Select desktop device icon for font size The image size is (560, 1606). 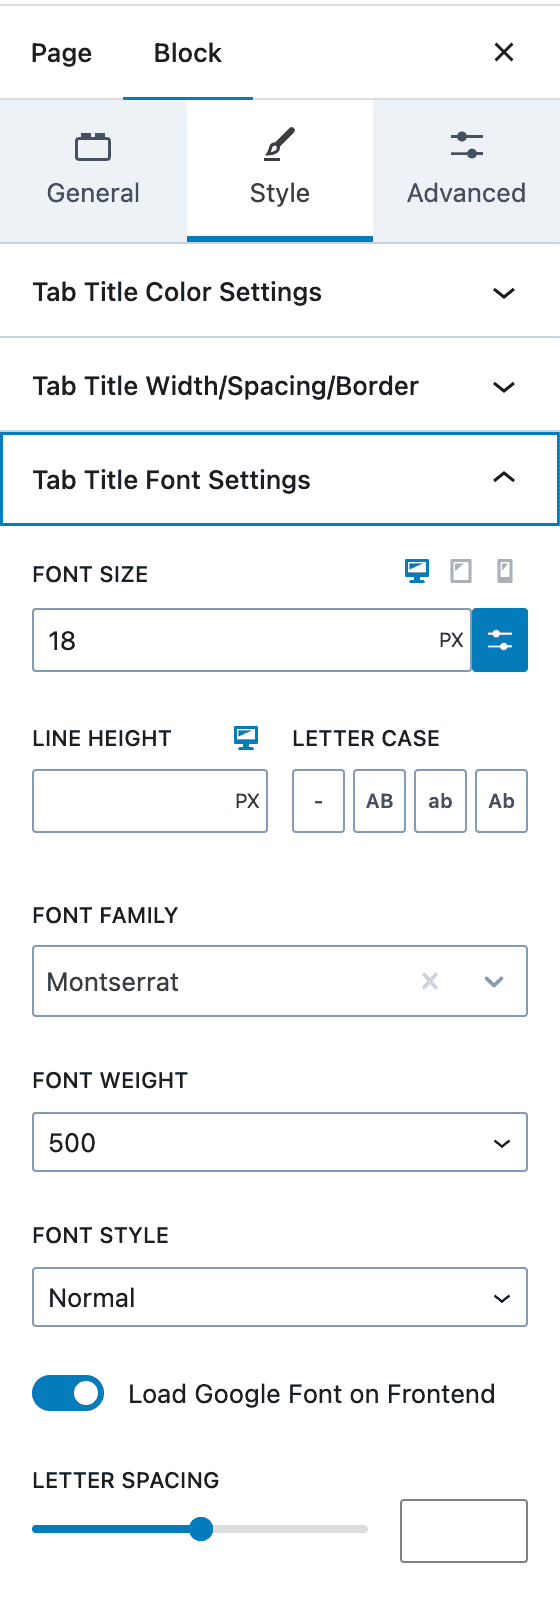coord(417,571)
